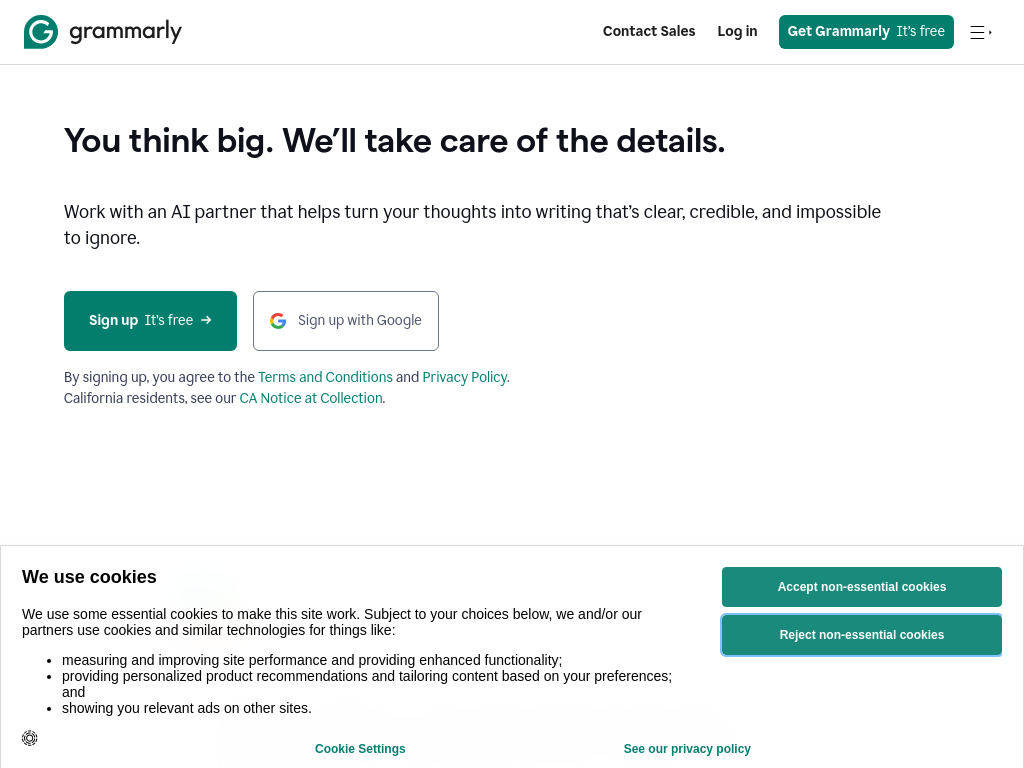Choose Sign up with Google
The width and height of the screenshot is (1024, 768).
345,320
